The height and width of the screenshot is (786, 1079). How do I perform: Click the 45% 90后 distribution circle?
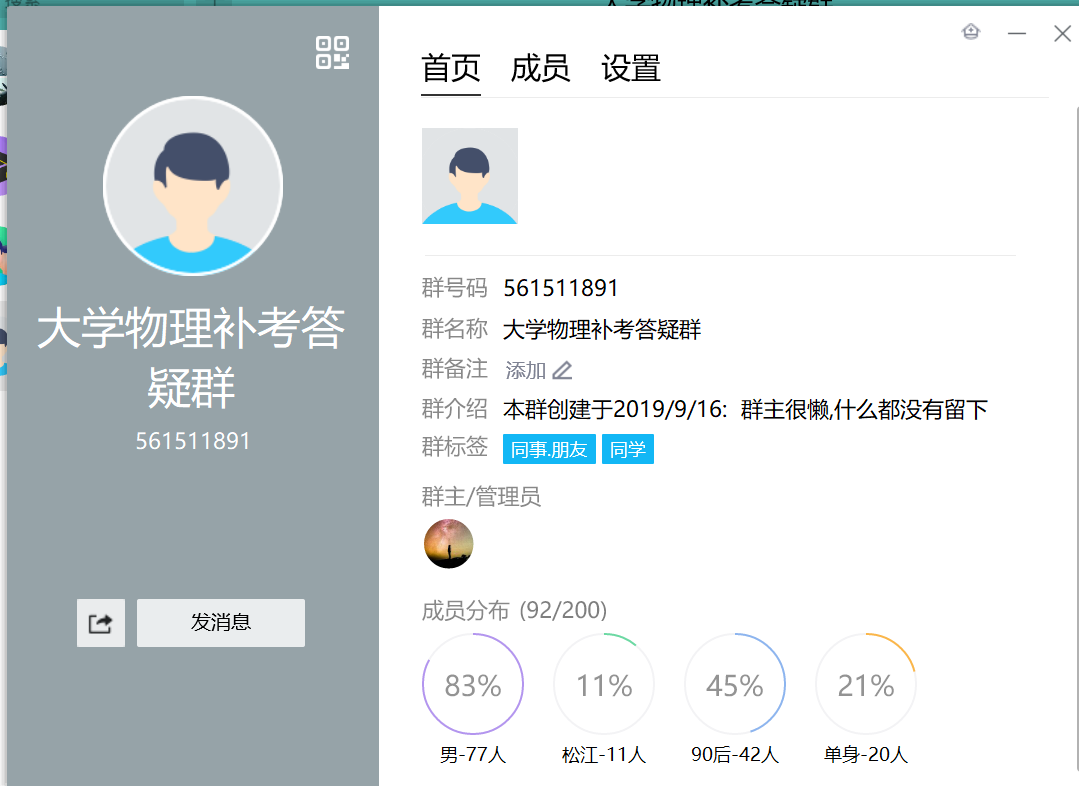735,685
